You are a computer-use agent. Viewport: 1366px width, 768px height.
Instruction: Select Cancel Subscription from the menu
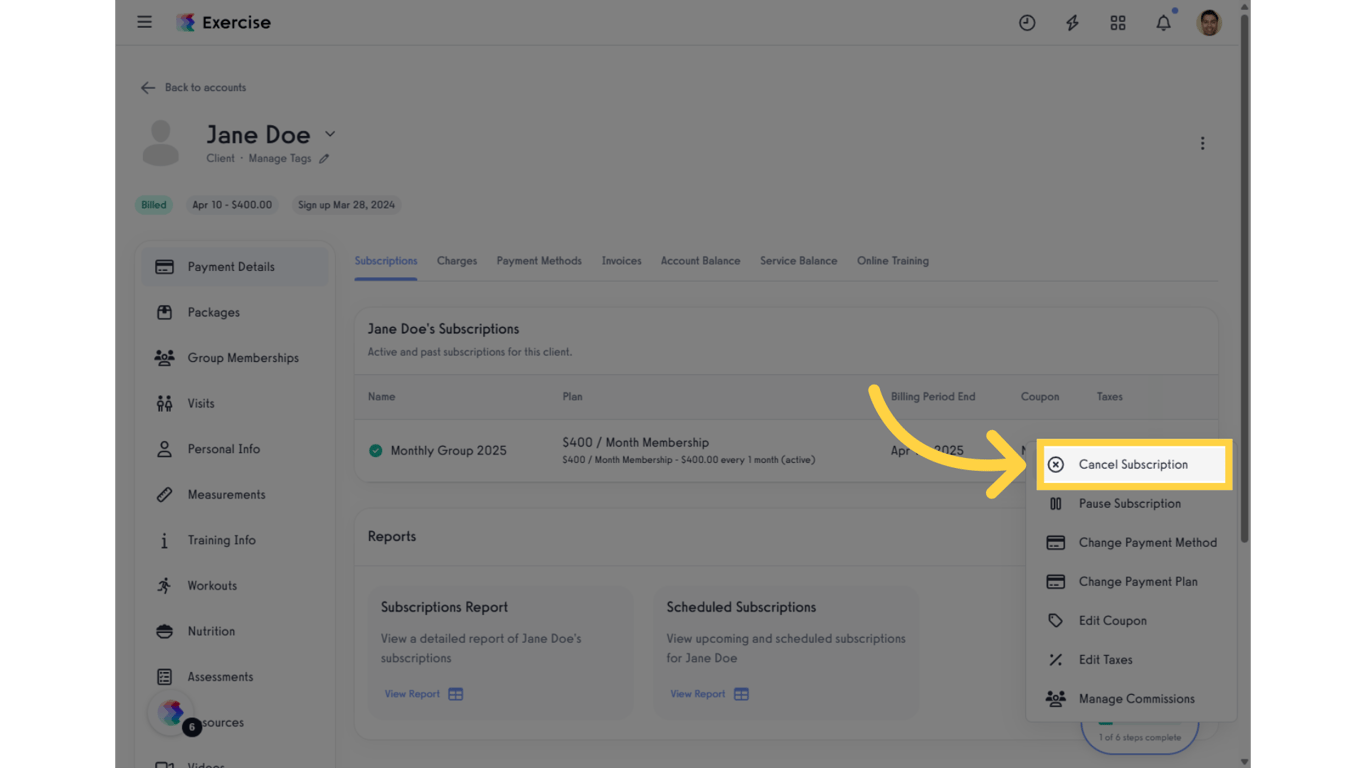[x=1133, y=464]
